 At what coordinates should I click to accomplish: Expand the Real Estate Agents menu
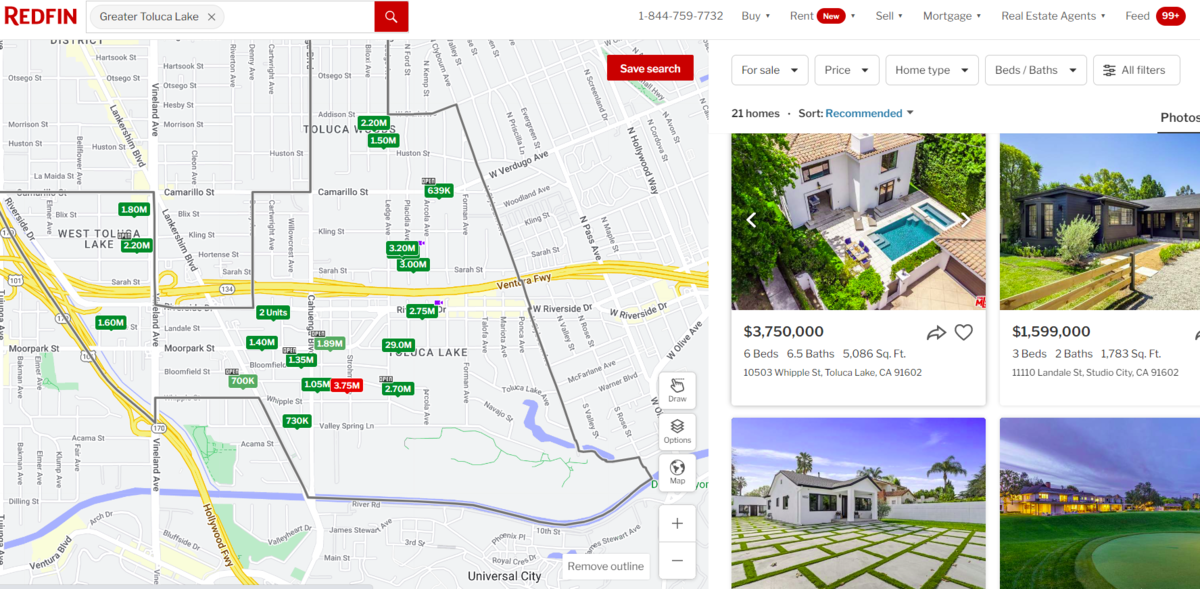[1053, 16]
